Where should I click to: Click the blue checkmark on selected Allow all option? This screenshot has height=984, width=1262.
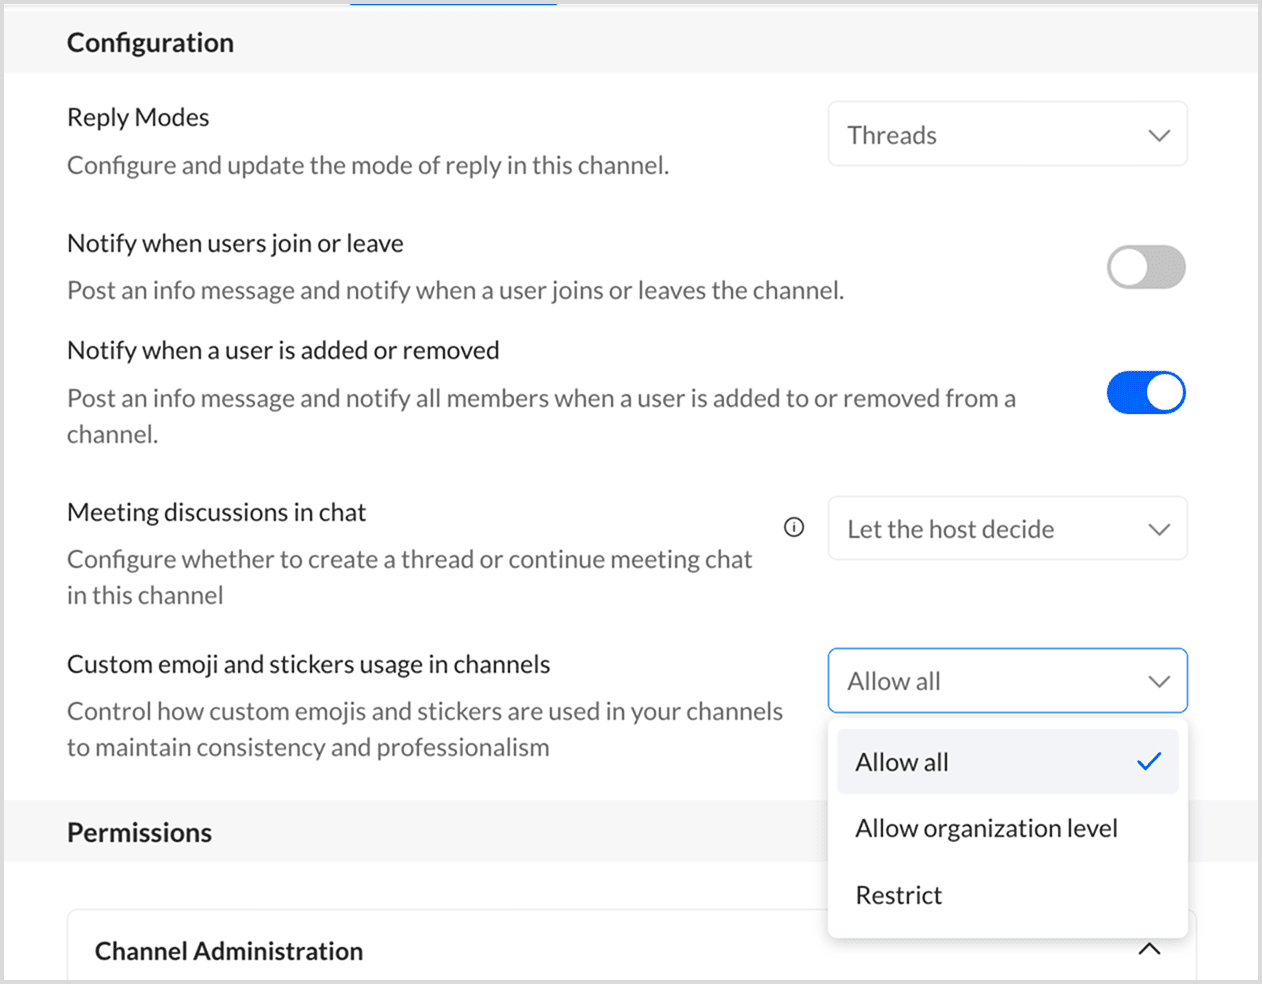click(1149, 762)
